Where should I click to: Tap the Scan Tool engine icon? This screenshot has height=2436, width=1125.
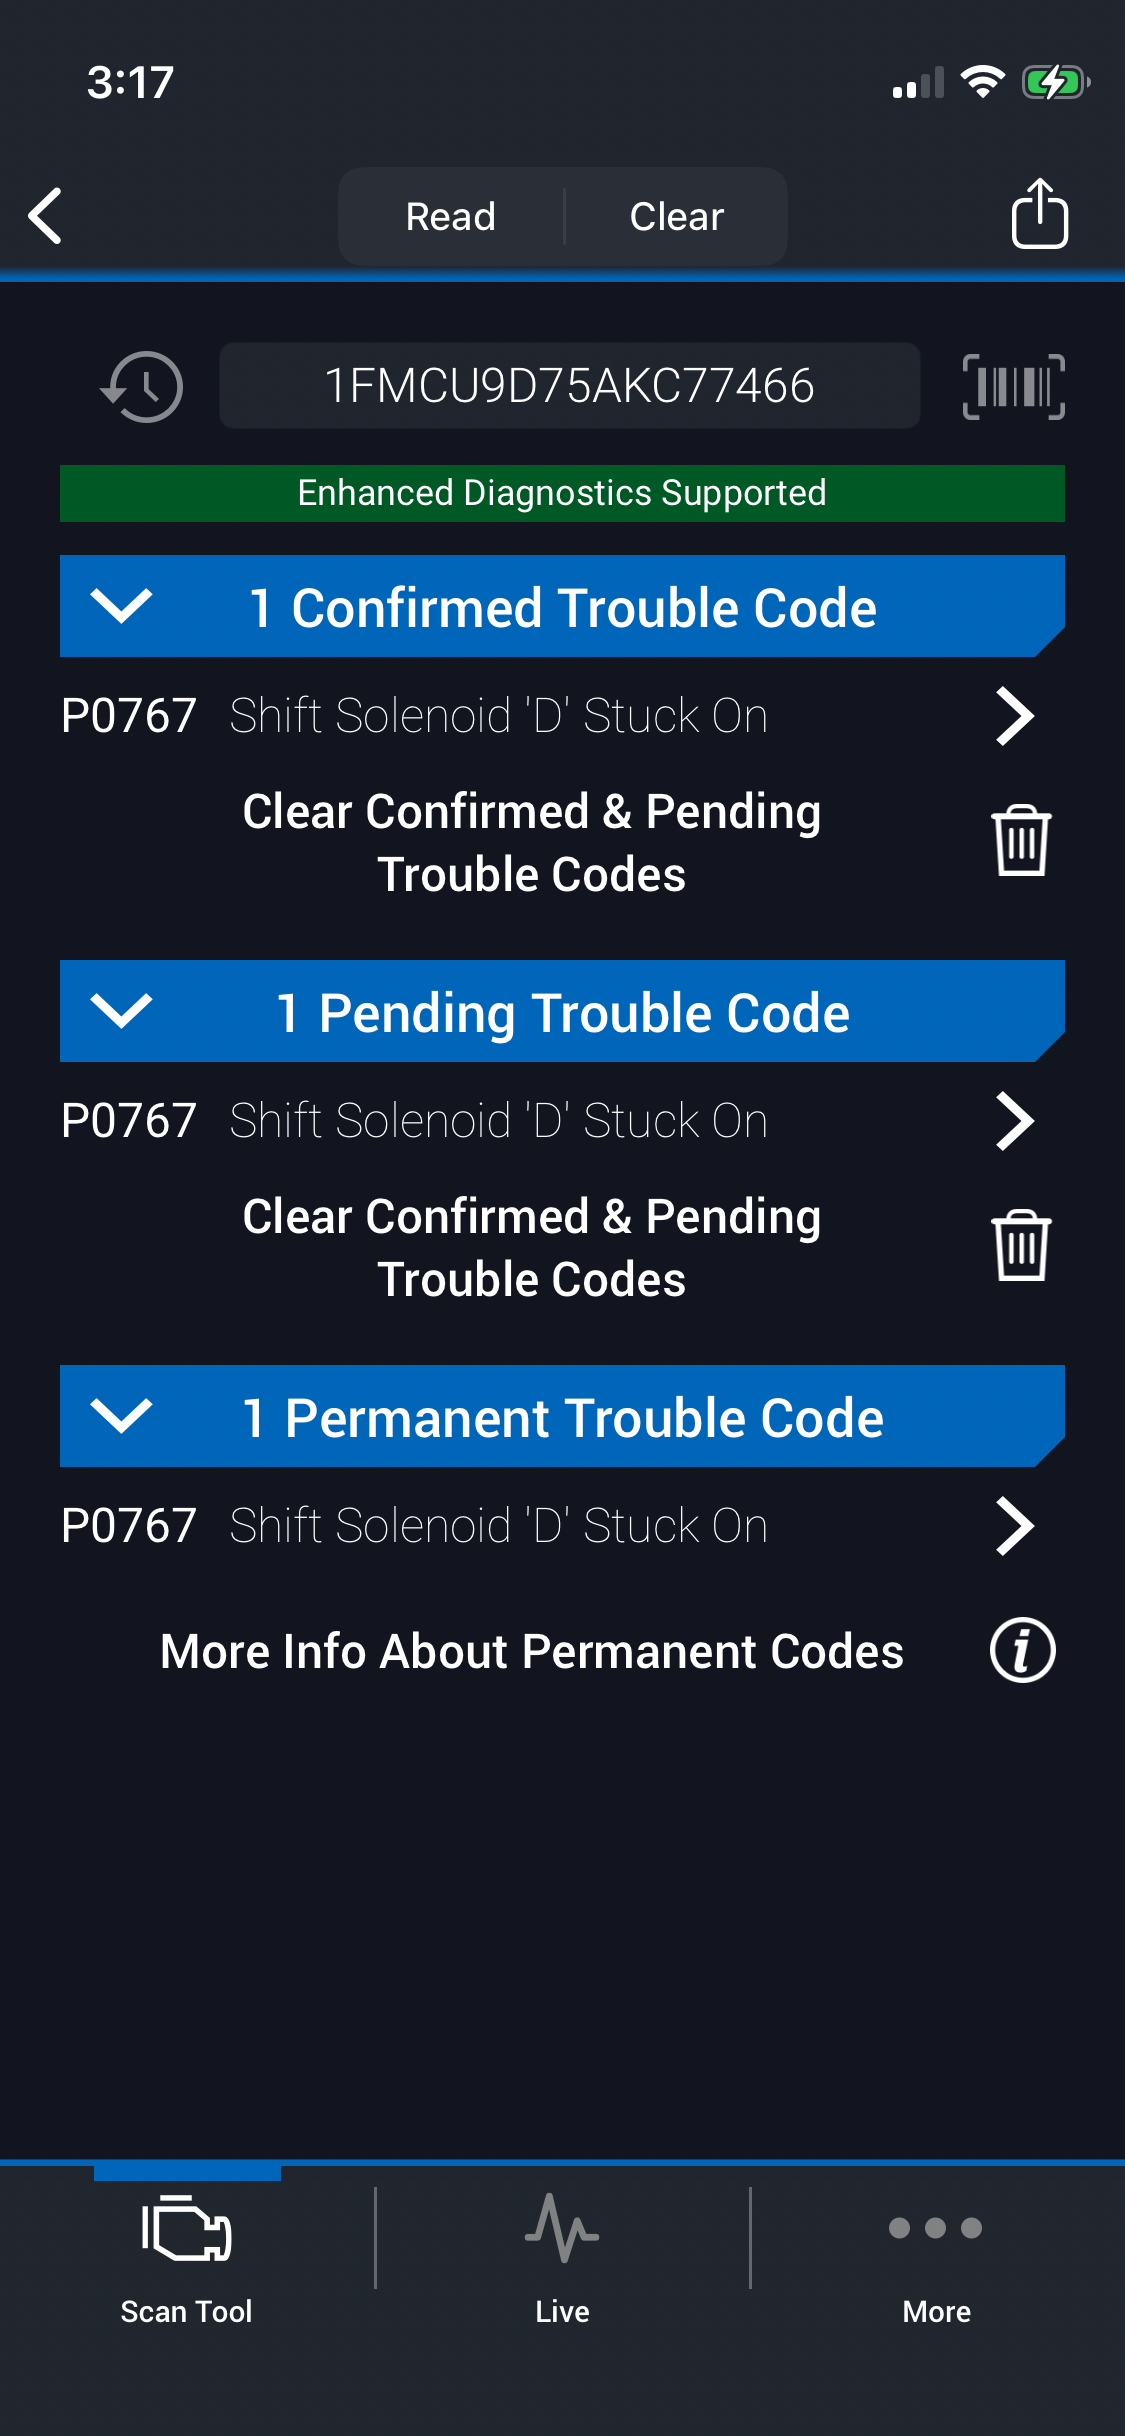click(187, 2230)
